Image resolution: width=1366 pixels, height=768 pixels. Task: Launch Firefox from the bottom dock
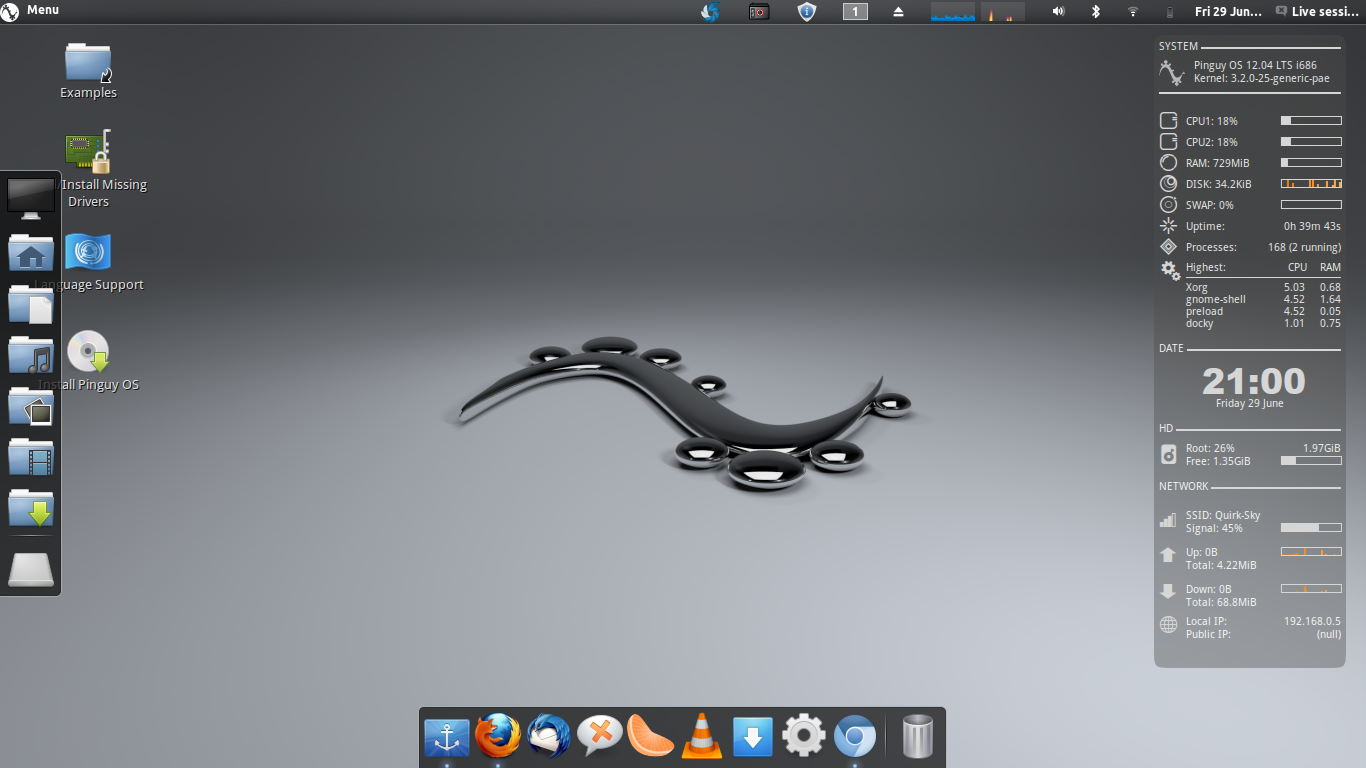point(498,737)
